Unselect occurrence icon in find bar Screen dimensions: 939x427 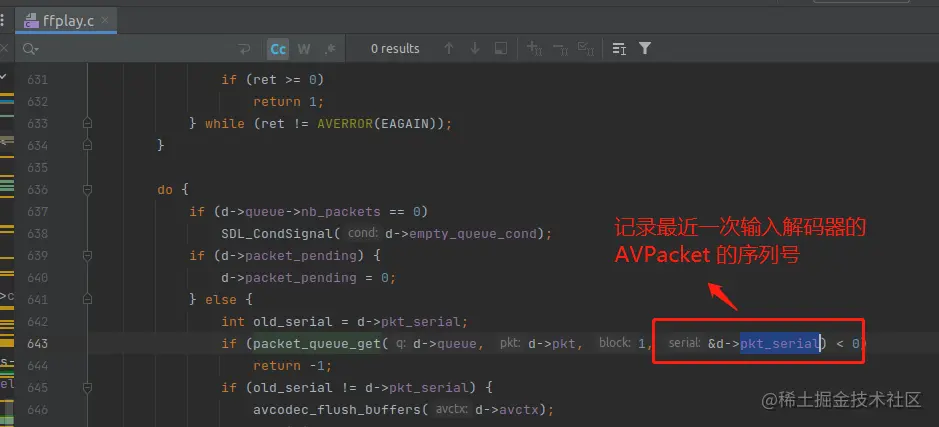point(560,49)
